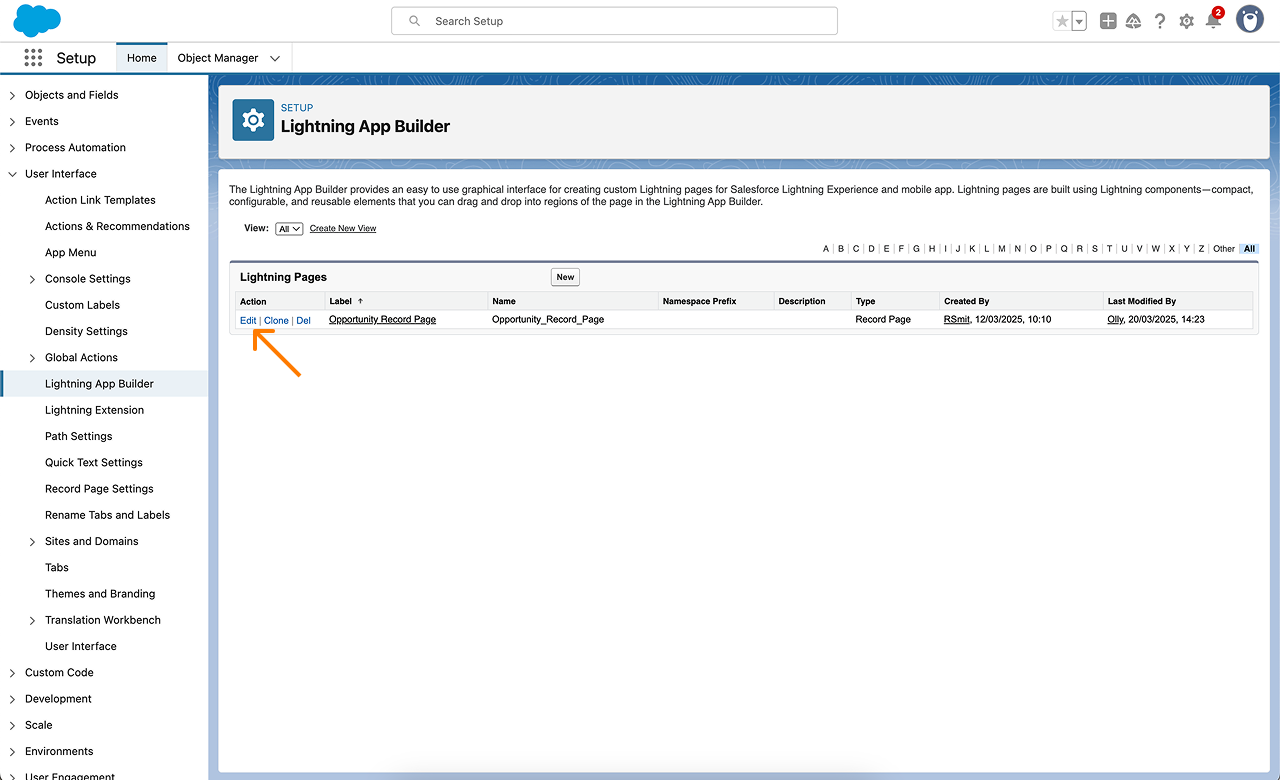
Task: Open the Notifications bell
Action: tap(1213, 21)
